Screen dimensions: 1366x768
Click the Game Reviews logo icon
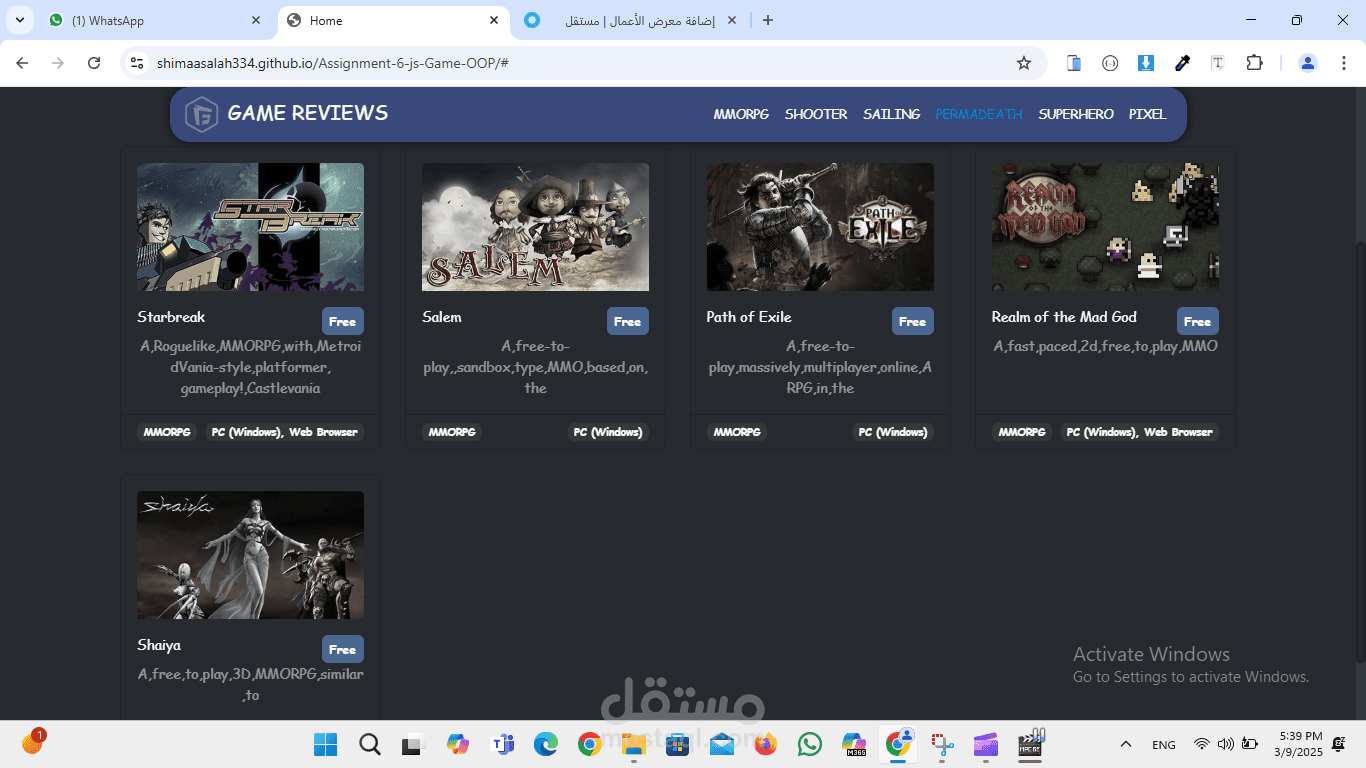[x=202, y=114]
